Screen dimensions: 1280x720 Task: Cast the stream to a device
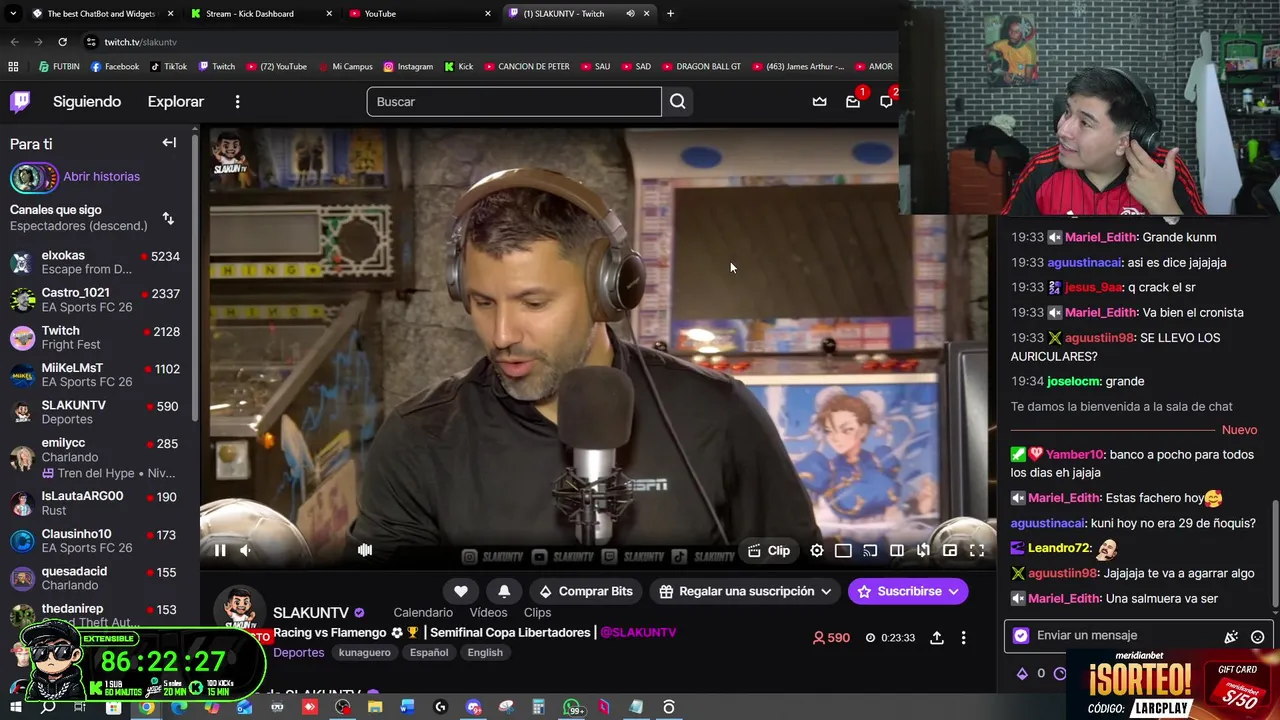[870, 550]
